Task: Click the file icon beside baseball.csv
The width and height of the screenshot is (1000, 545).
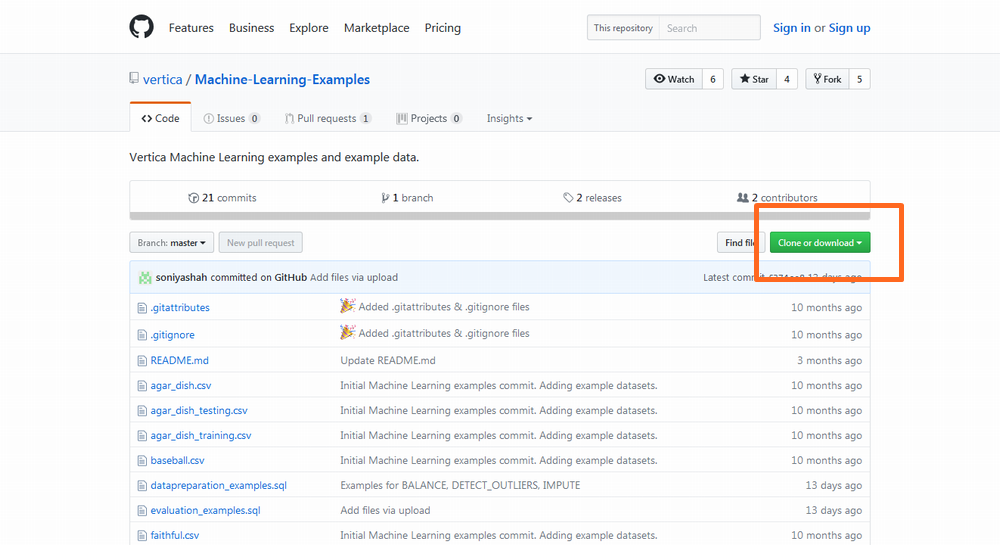Action: coord(142,461)
